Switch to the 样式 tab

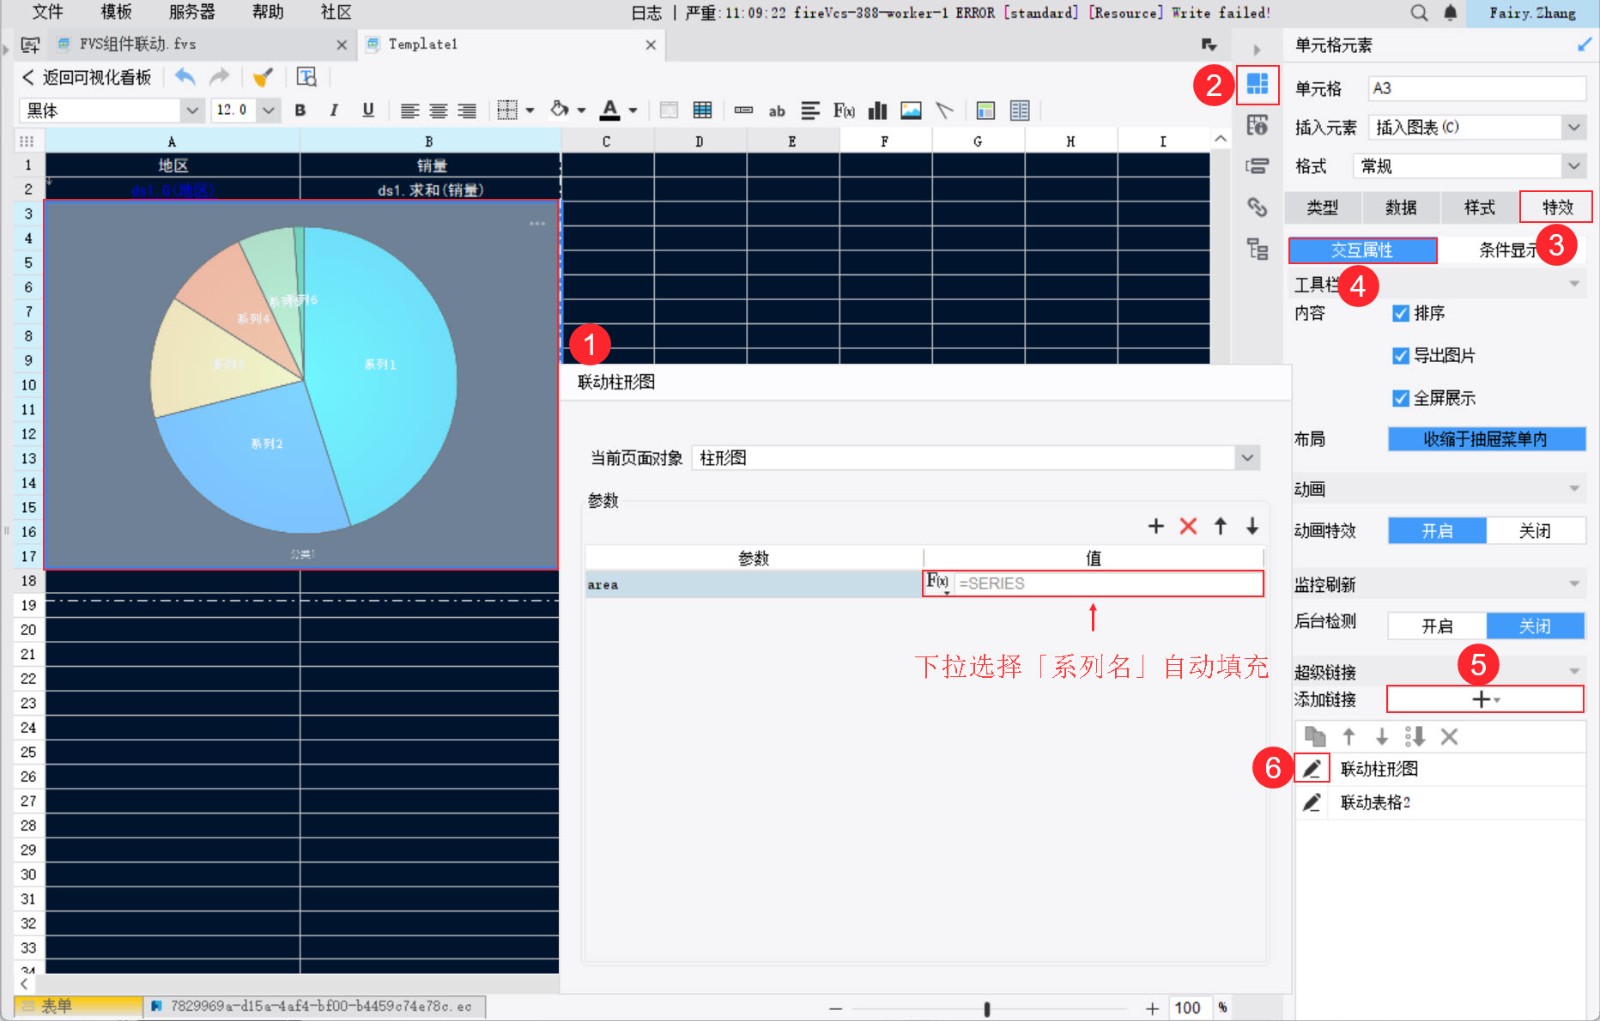[x=1479, y=207]
